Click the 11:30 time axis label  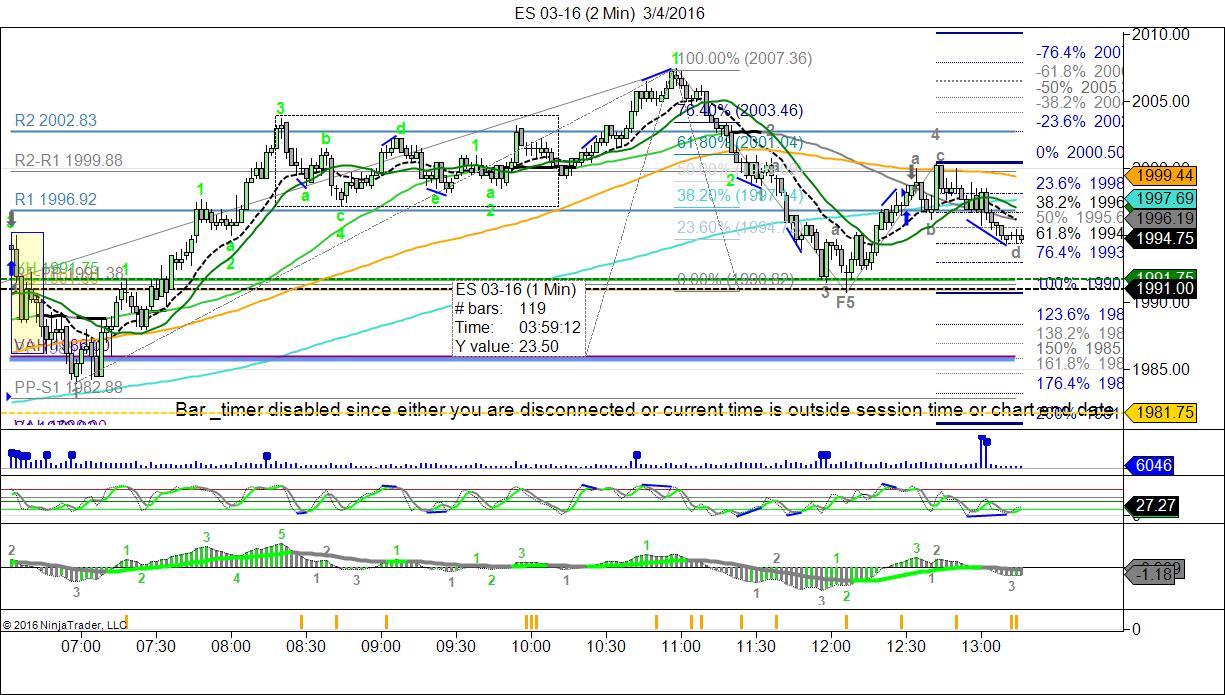756,645
